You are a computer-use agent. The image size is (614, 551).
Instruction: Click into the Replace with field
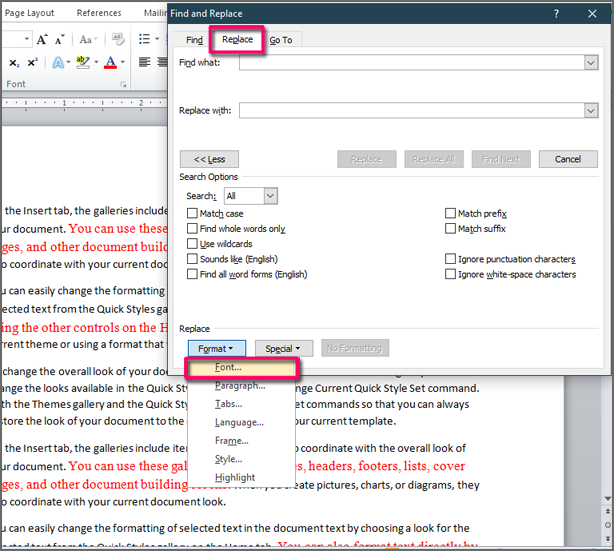point(412,111)
